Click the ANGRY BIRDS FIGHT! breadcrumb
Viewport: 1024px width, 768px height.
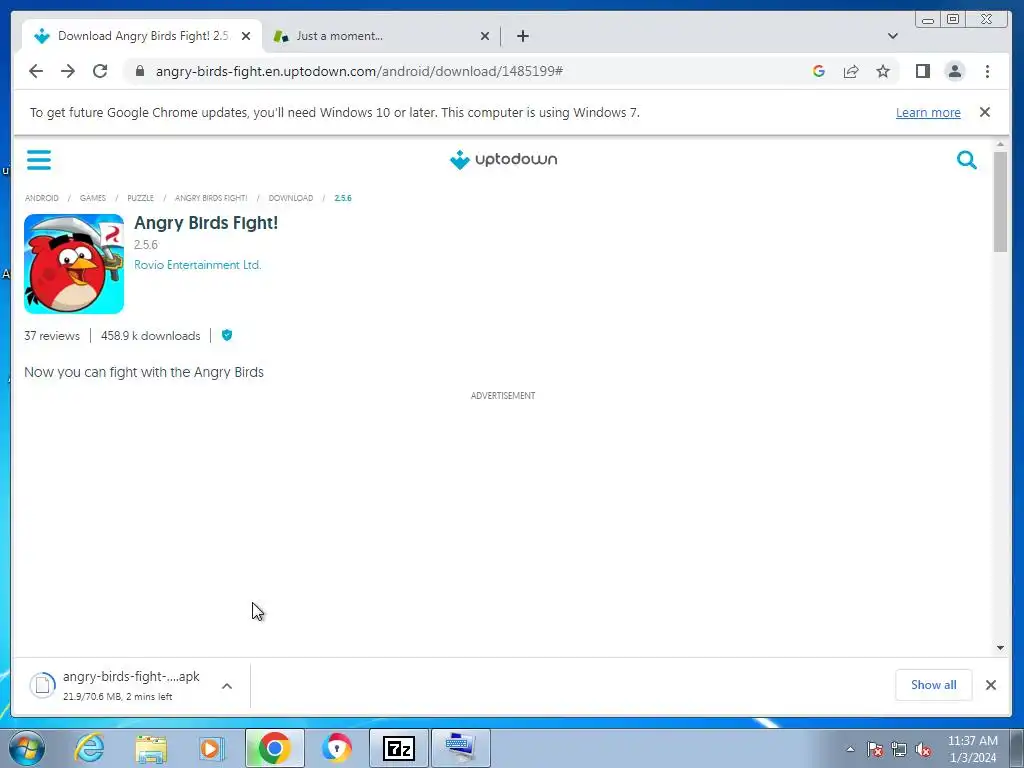(211, 198)
